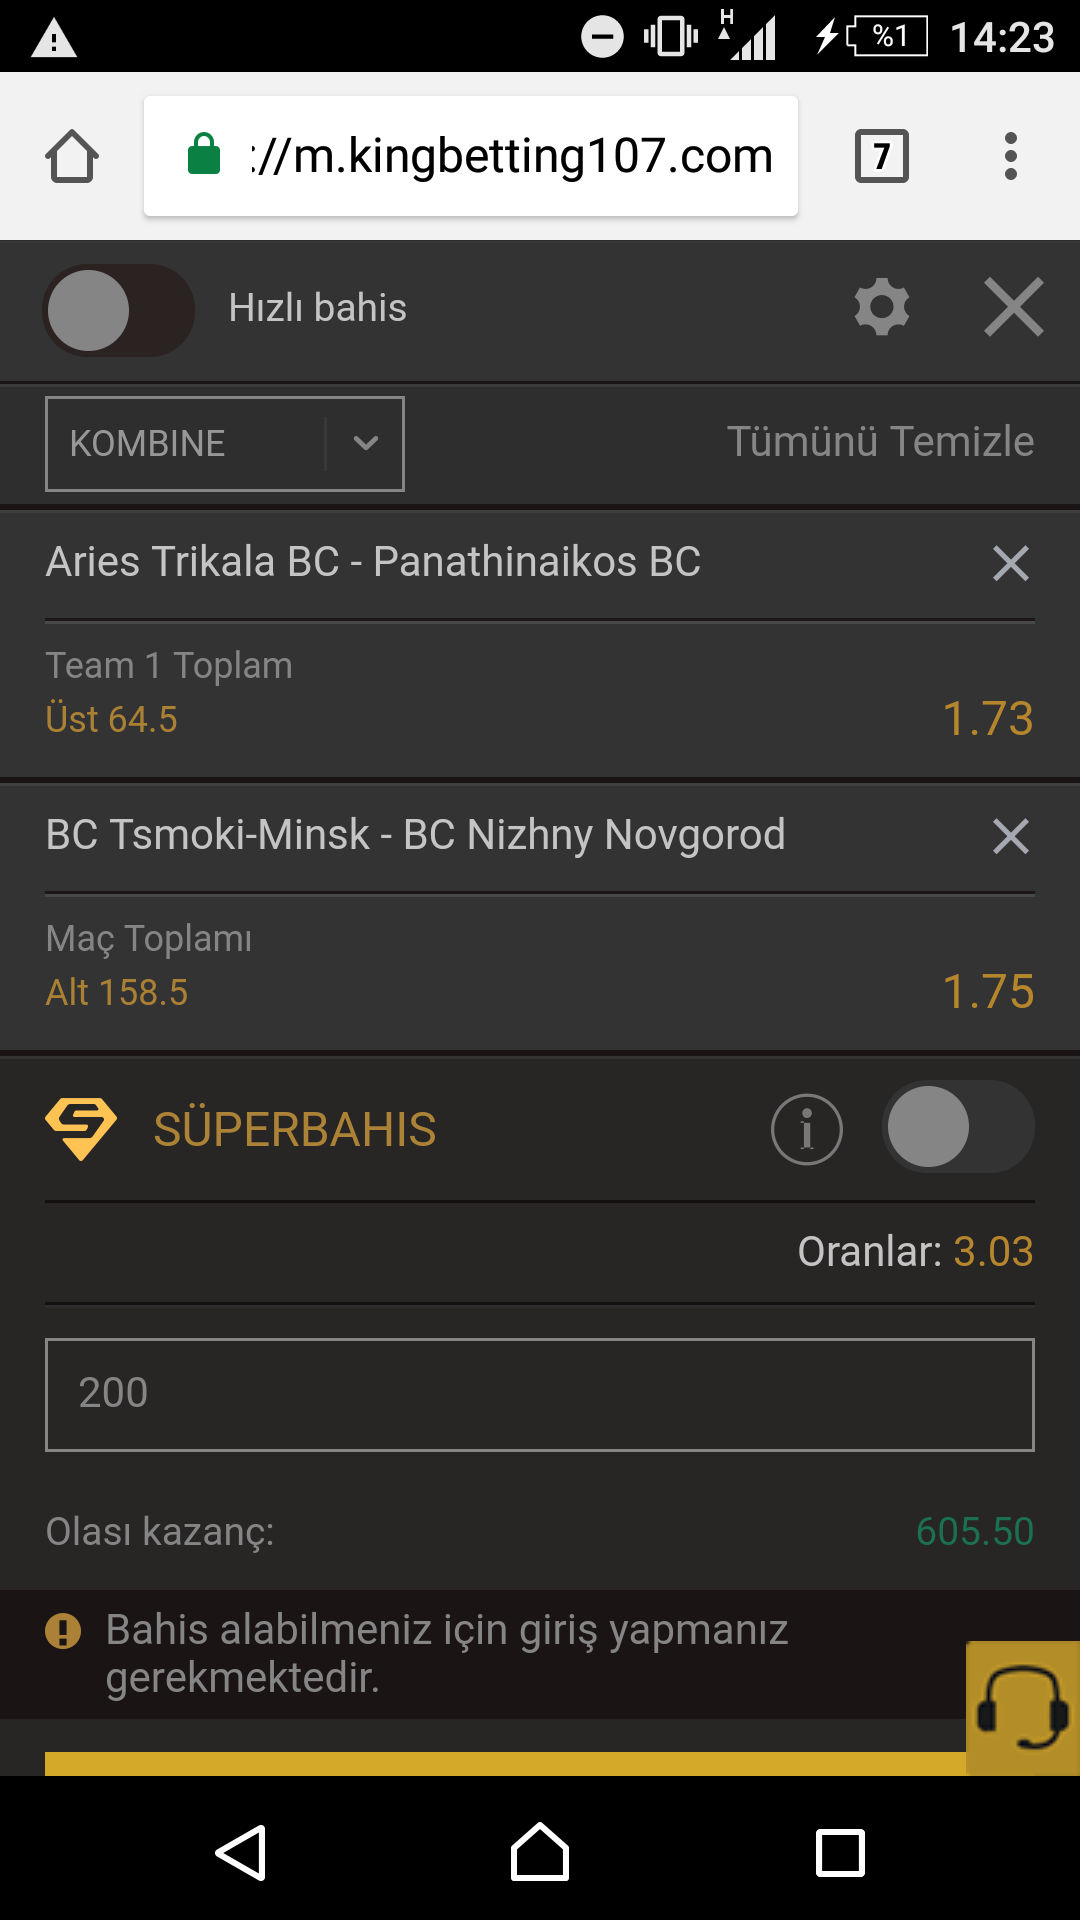The image size is (1080, 1920).
Task: Tap the yellow bet button at bottom
Action: (x=505, y=1763)
